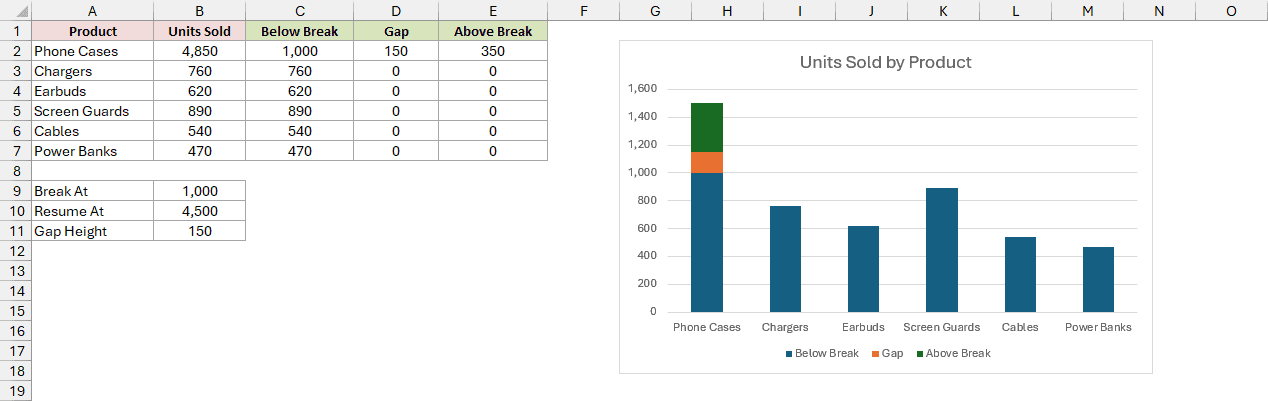Click the Earbuds bar in the chart

[x=863, y=269]
